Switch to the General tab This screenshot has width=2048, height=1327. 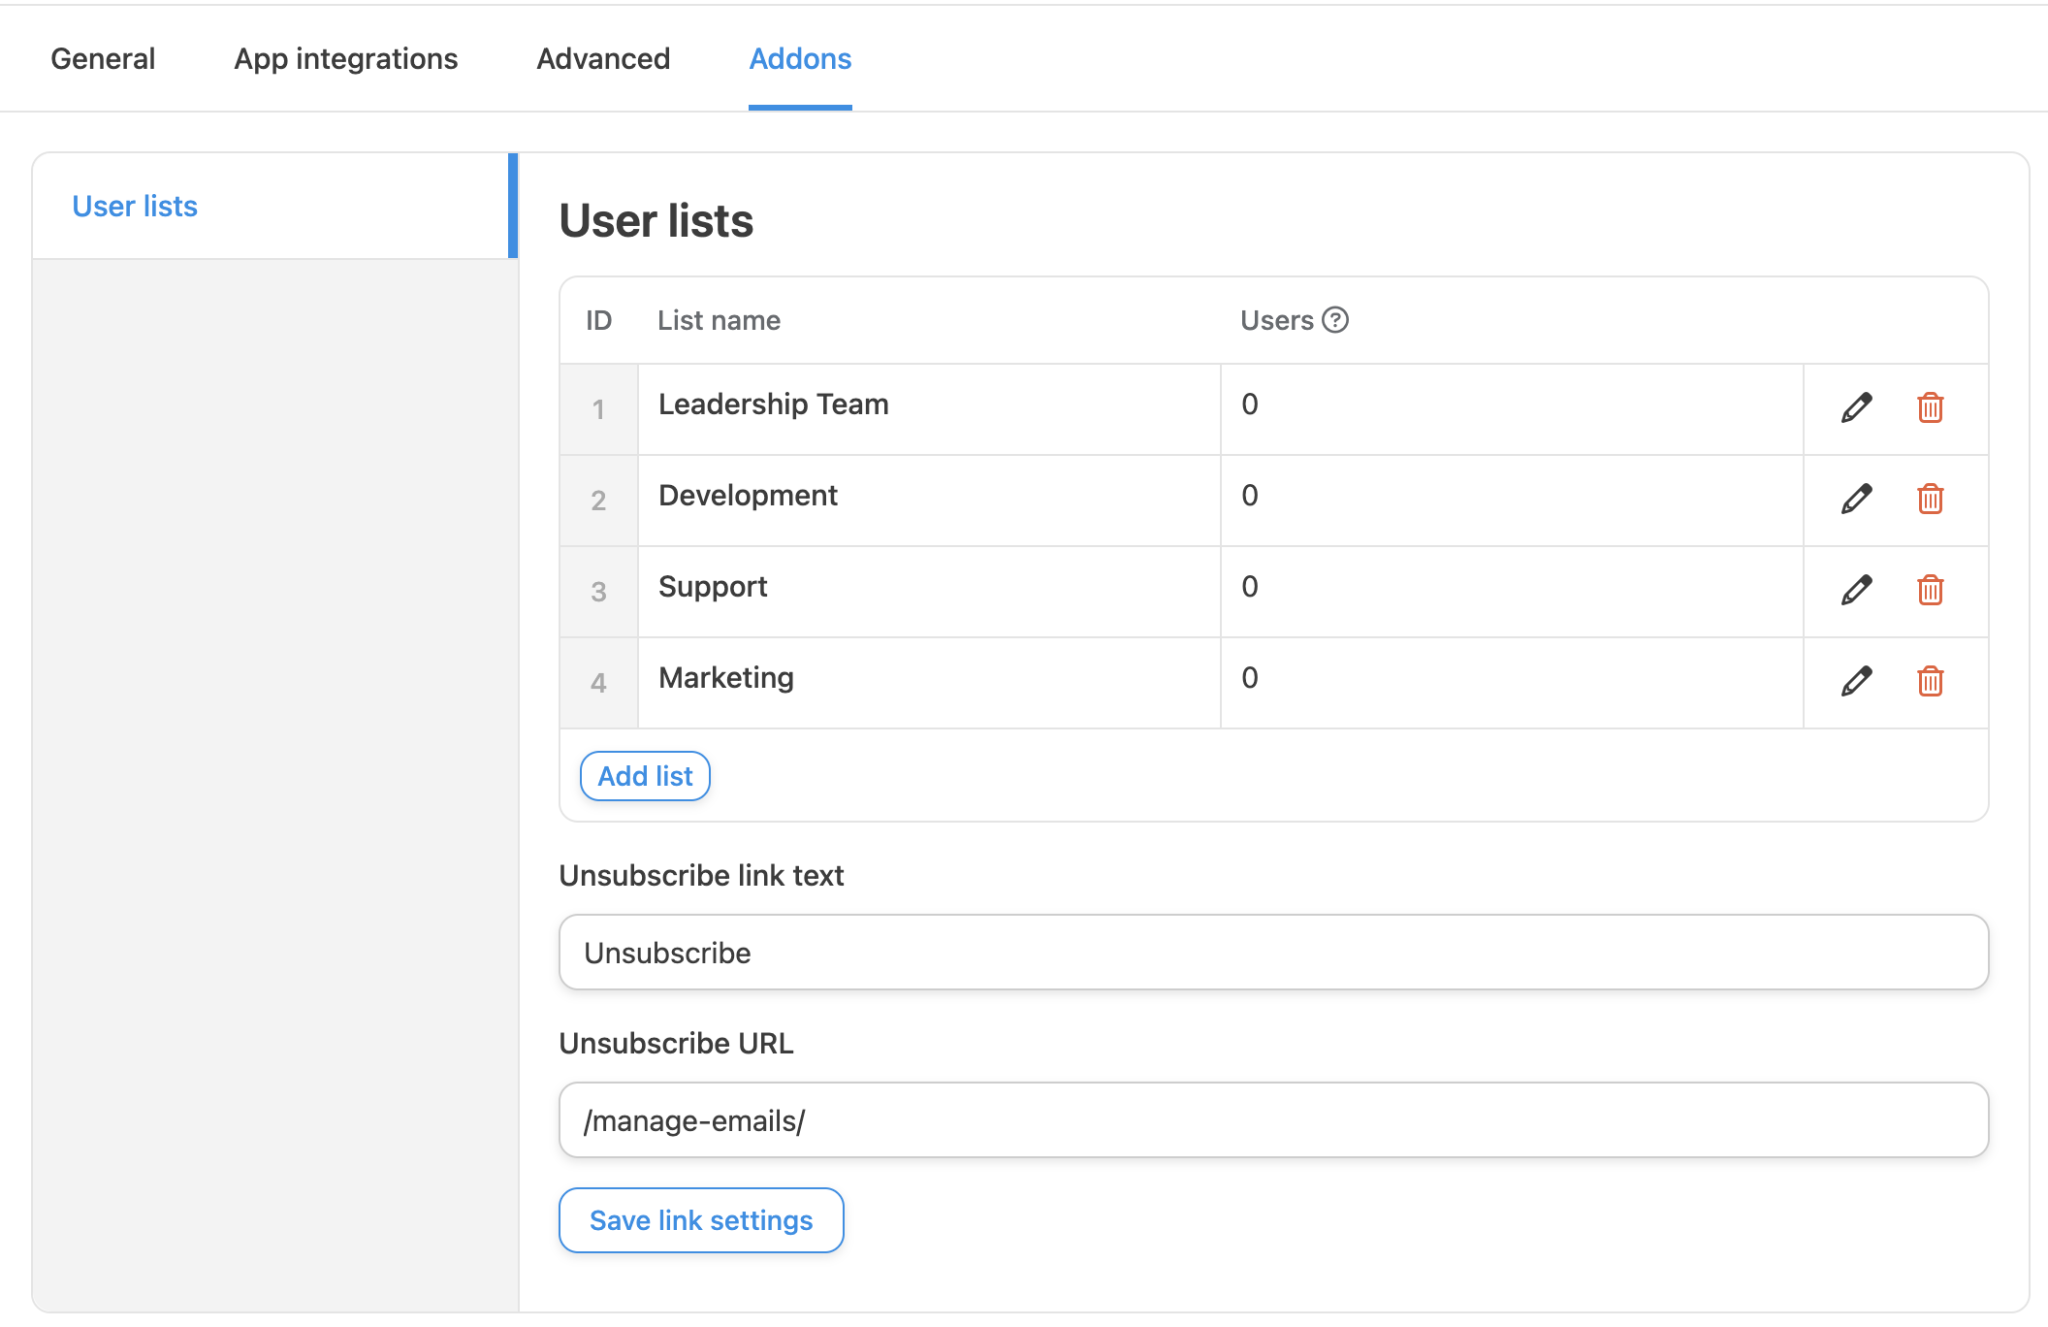point(102,58)
